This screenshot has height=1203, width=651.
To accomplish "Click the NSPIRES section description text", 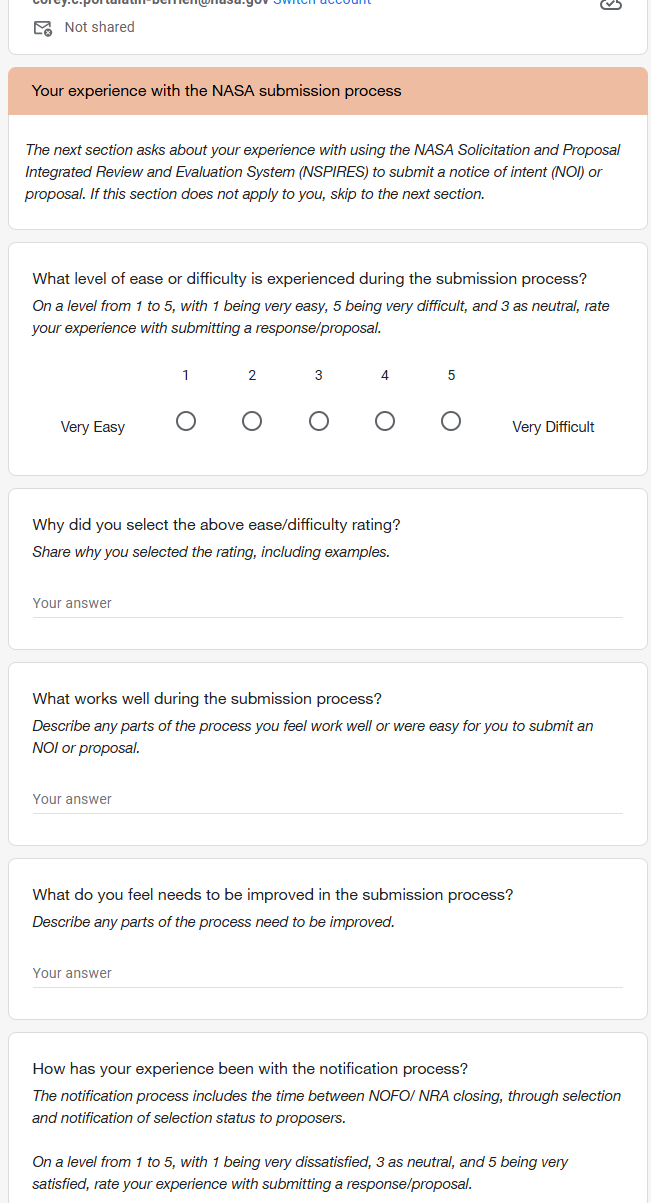I will pos(322,172).
